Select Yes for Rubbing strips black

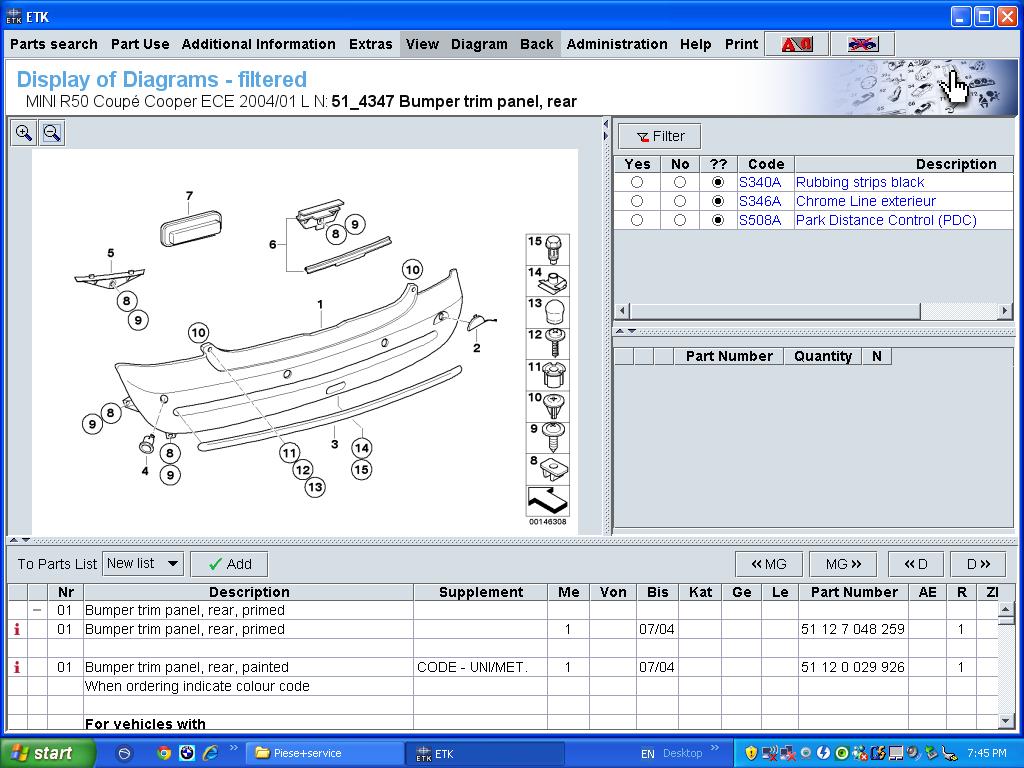[637, 182]
